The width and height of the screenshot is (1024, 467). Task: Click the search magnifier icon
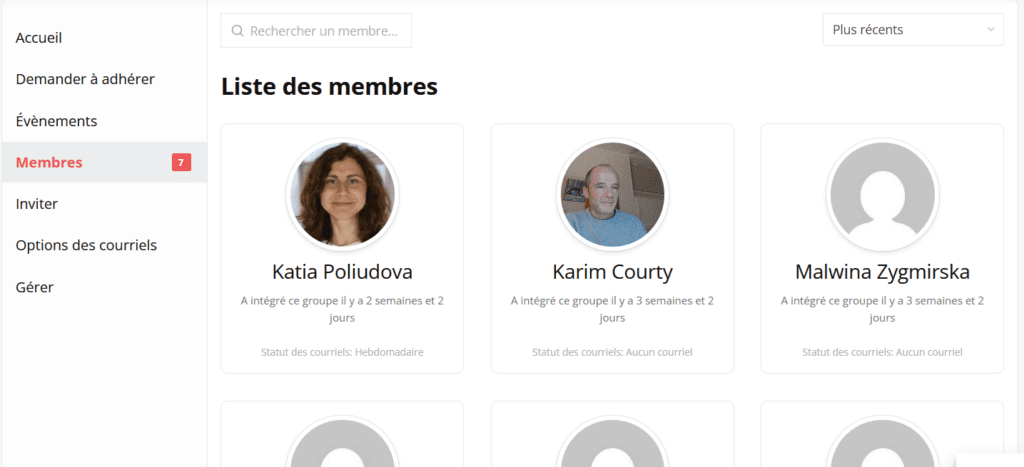(x=238, y=31)
